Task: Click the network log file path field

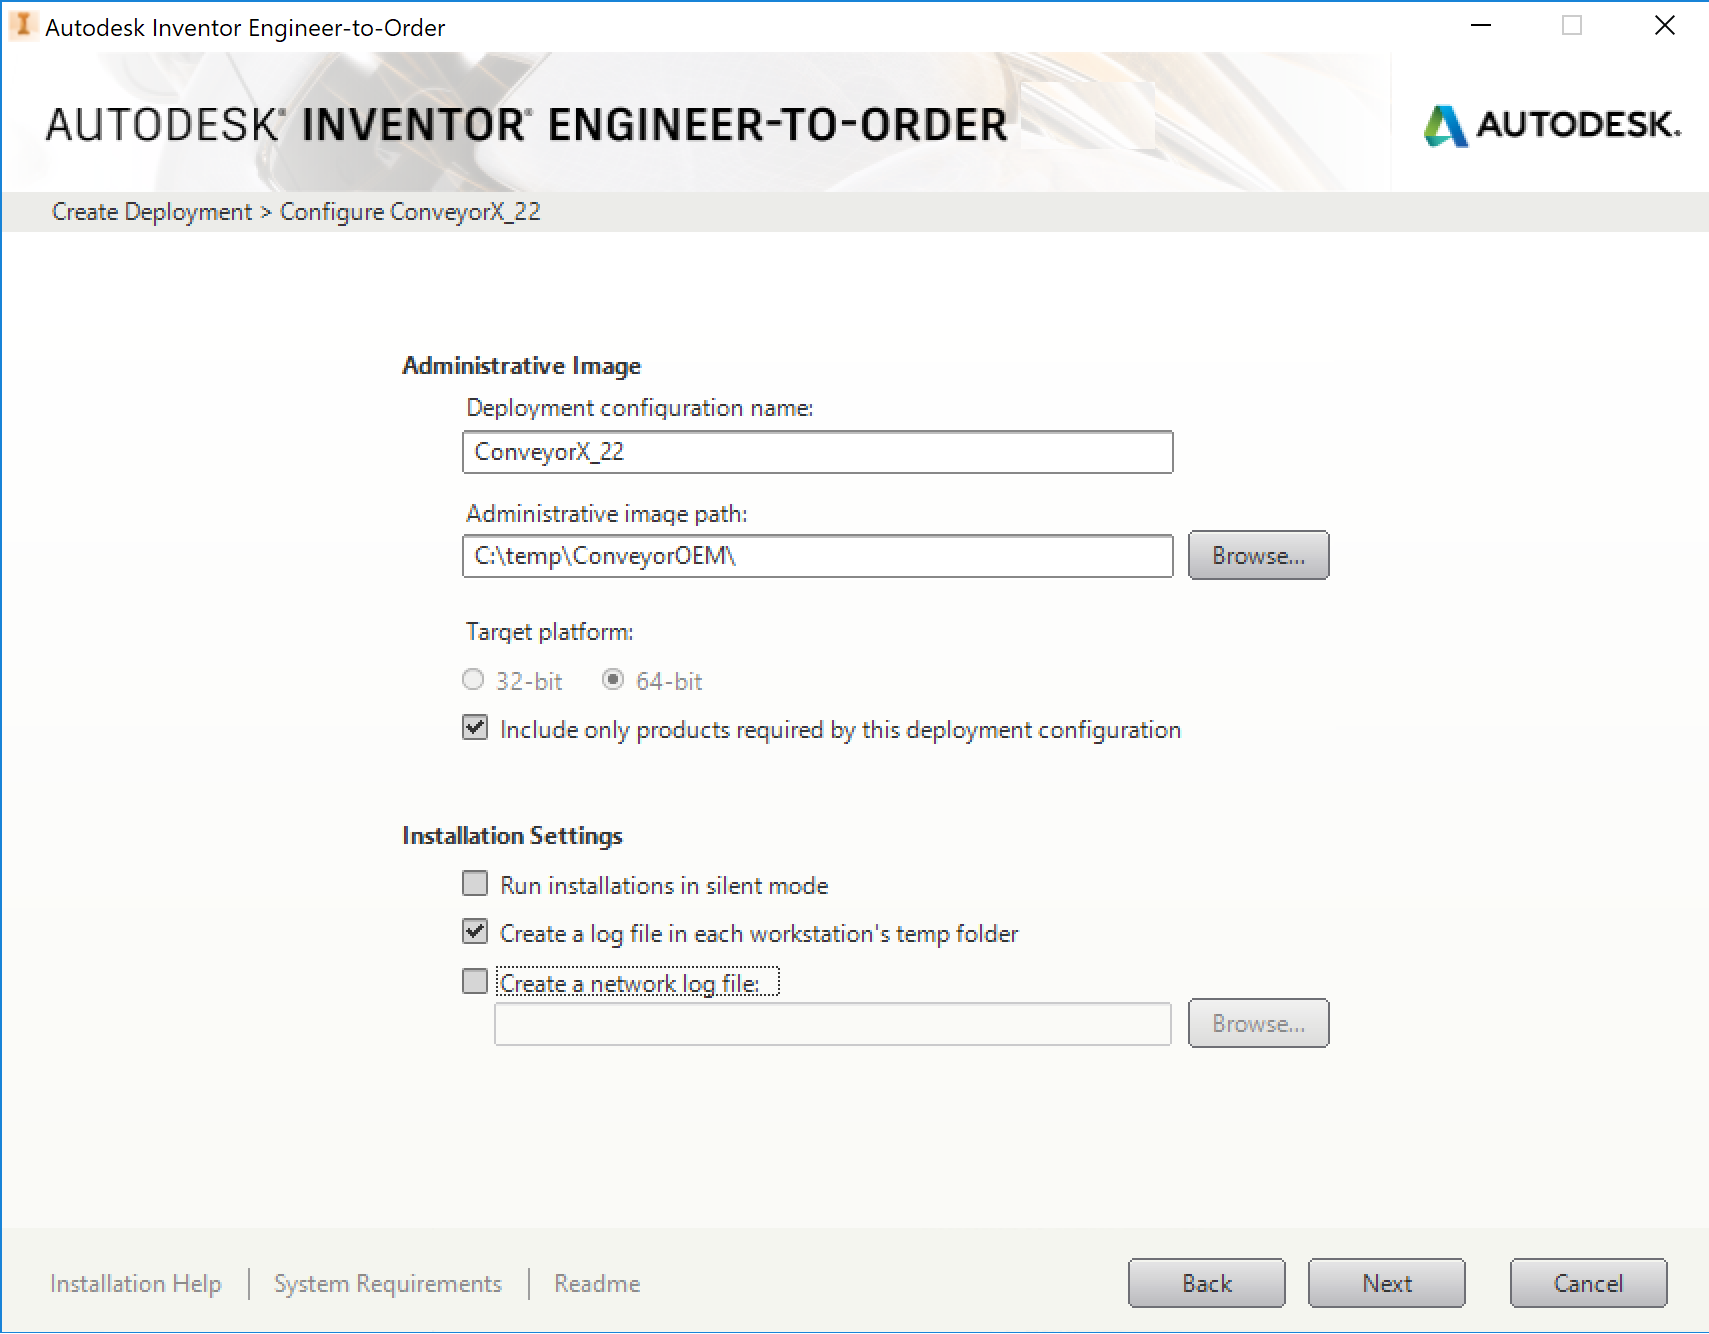Action: pos(832,1024)
